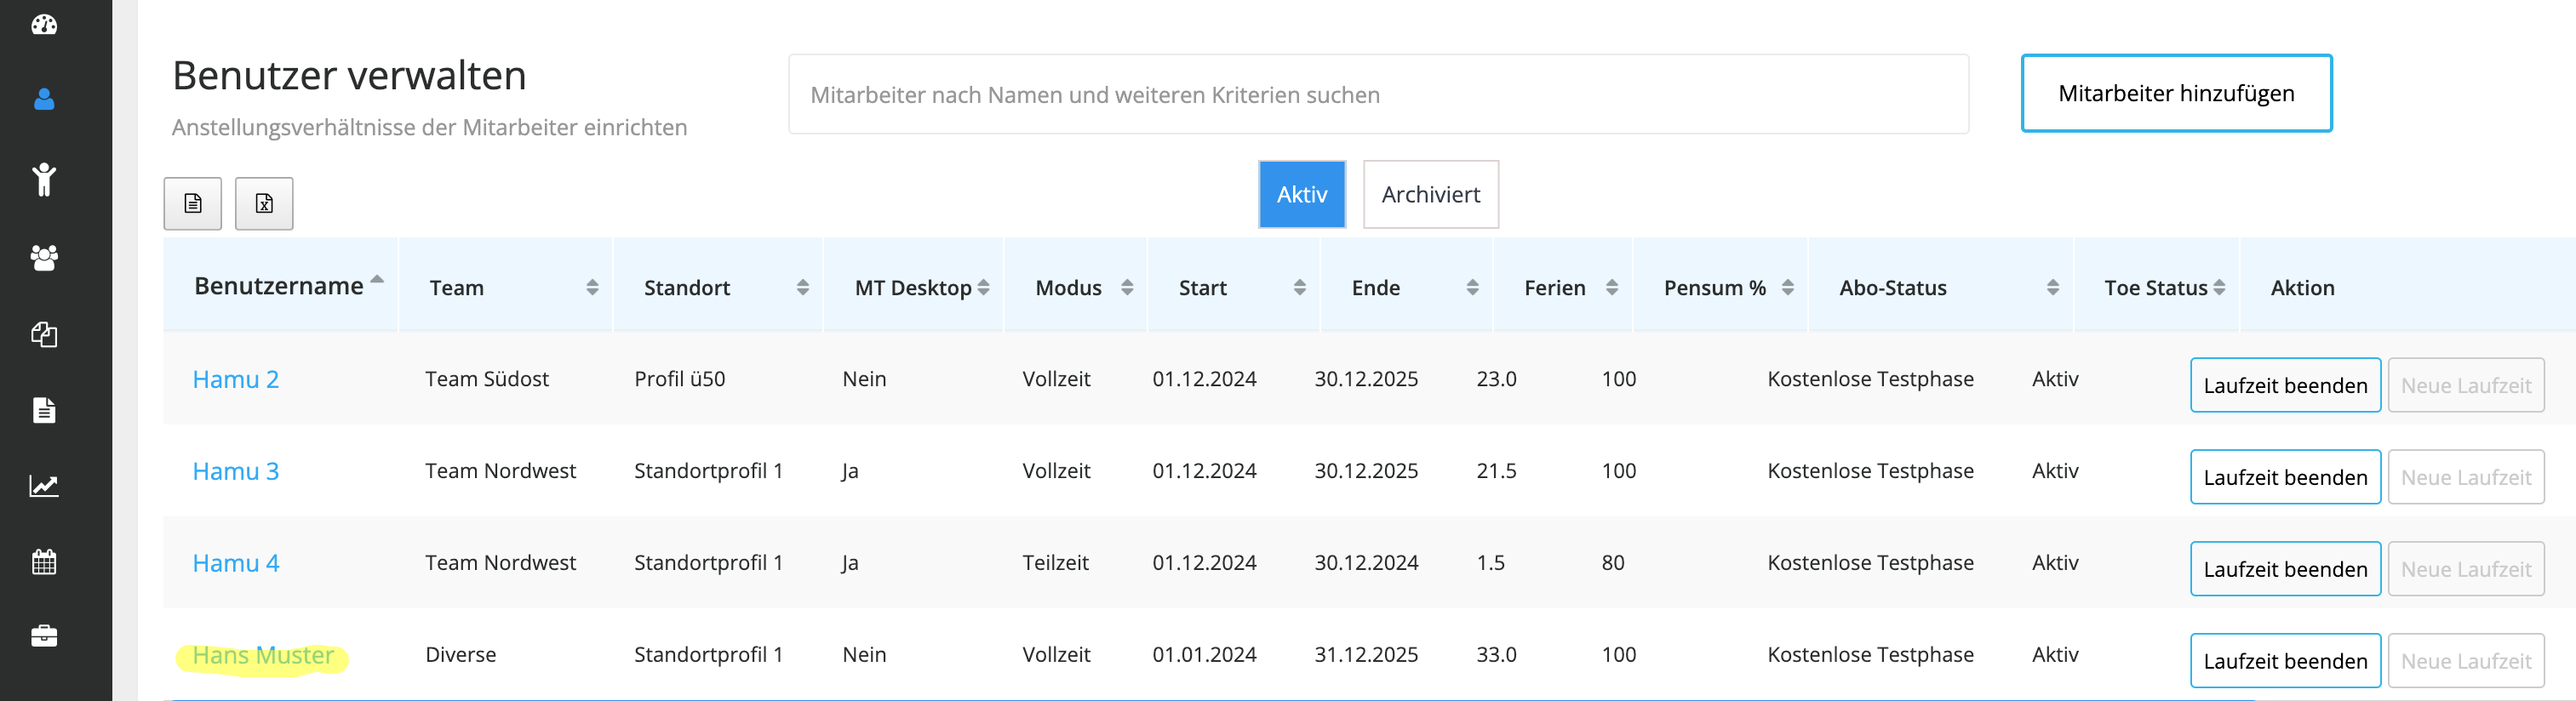Image resolution: width=2576 pixels, height=701 pixels.
Task: Sort table by Team column arrows
Action: [592, 288]
